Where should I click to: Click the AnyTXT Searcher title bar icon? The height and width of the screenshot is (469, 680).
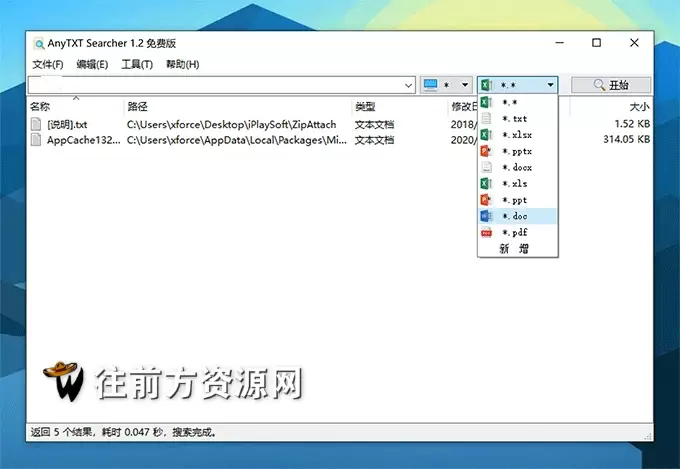click(x=39, y=43)
